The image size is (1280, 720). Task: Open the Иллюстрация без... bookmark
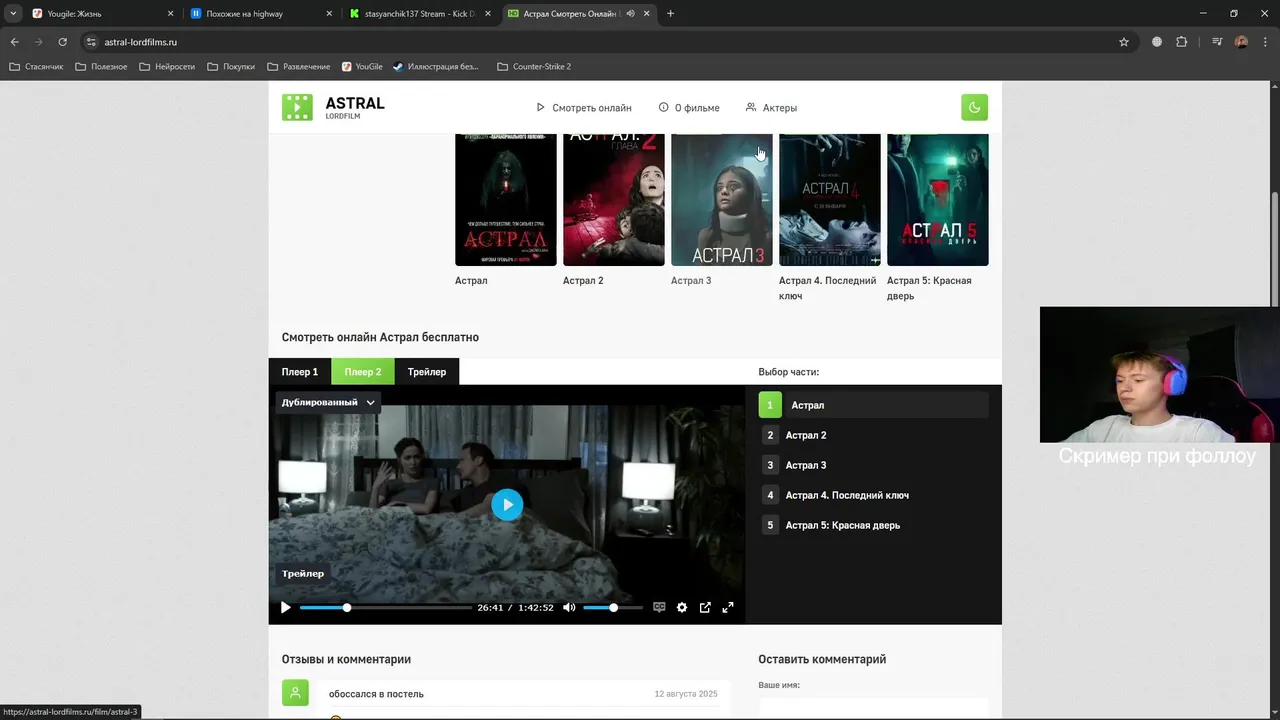click(x=436, y=67)
